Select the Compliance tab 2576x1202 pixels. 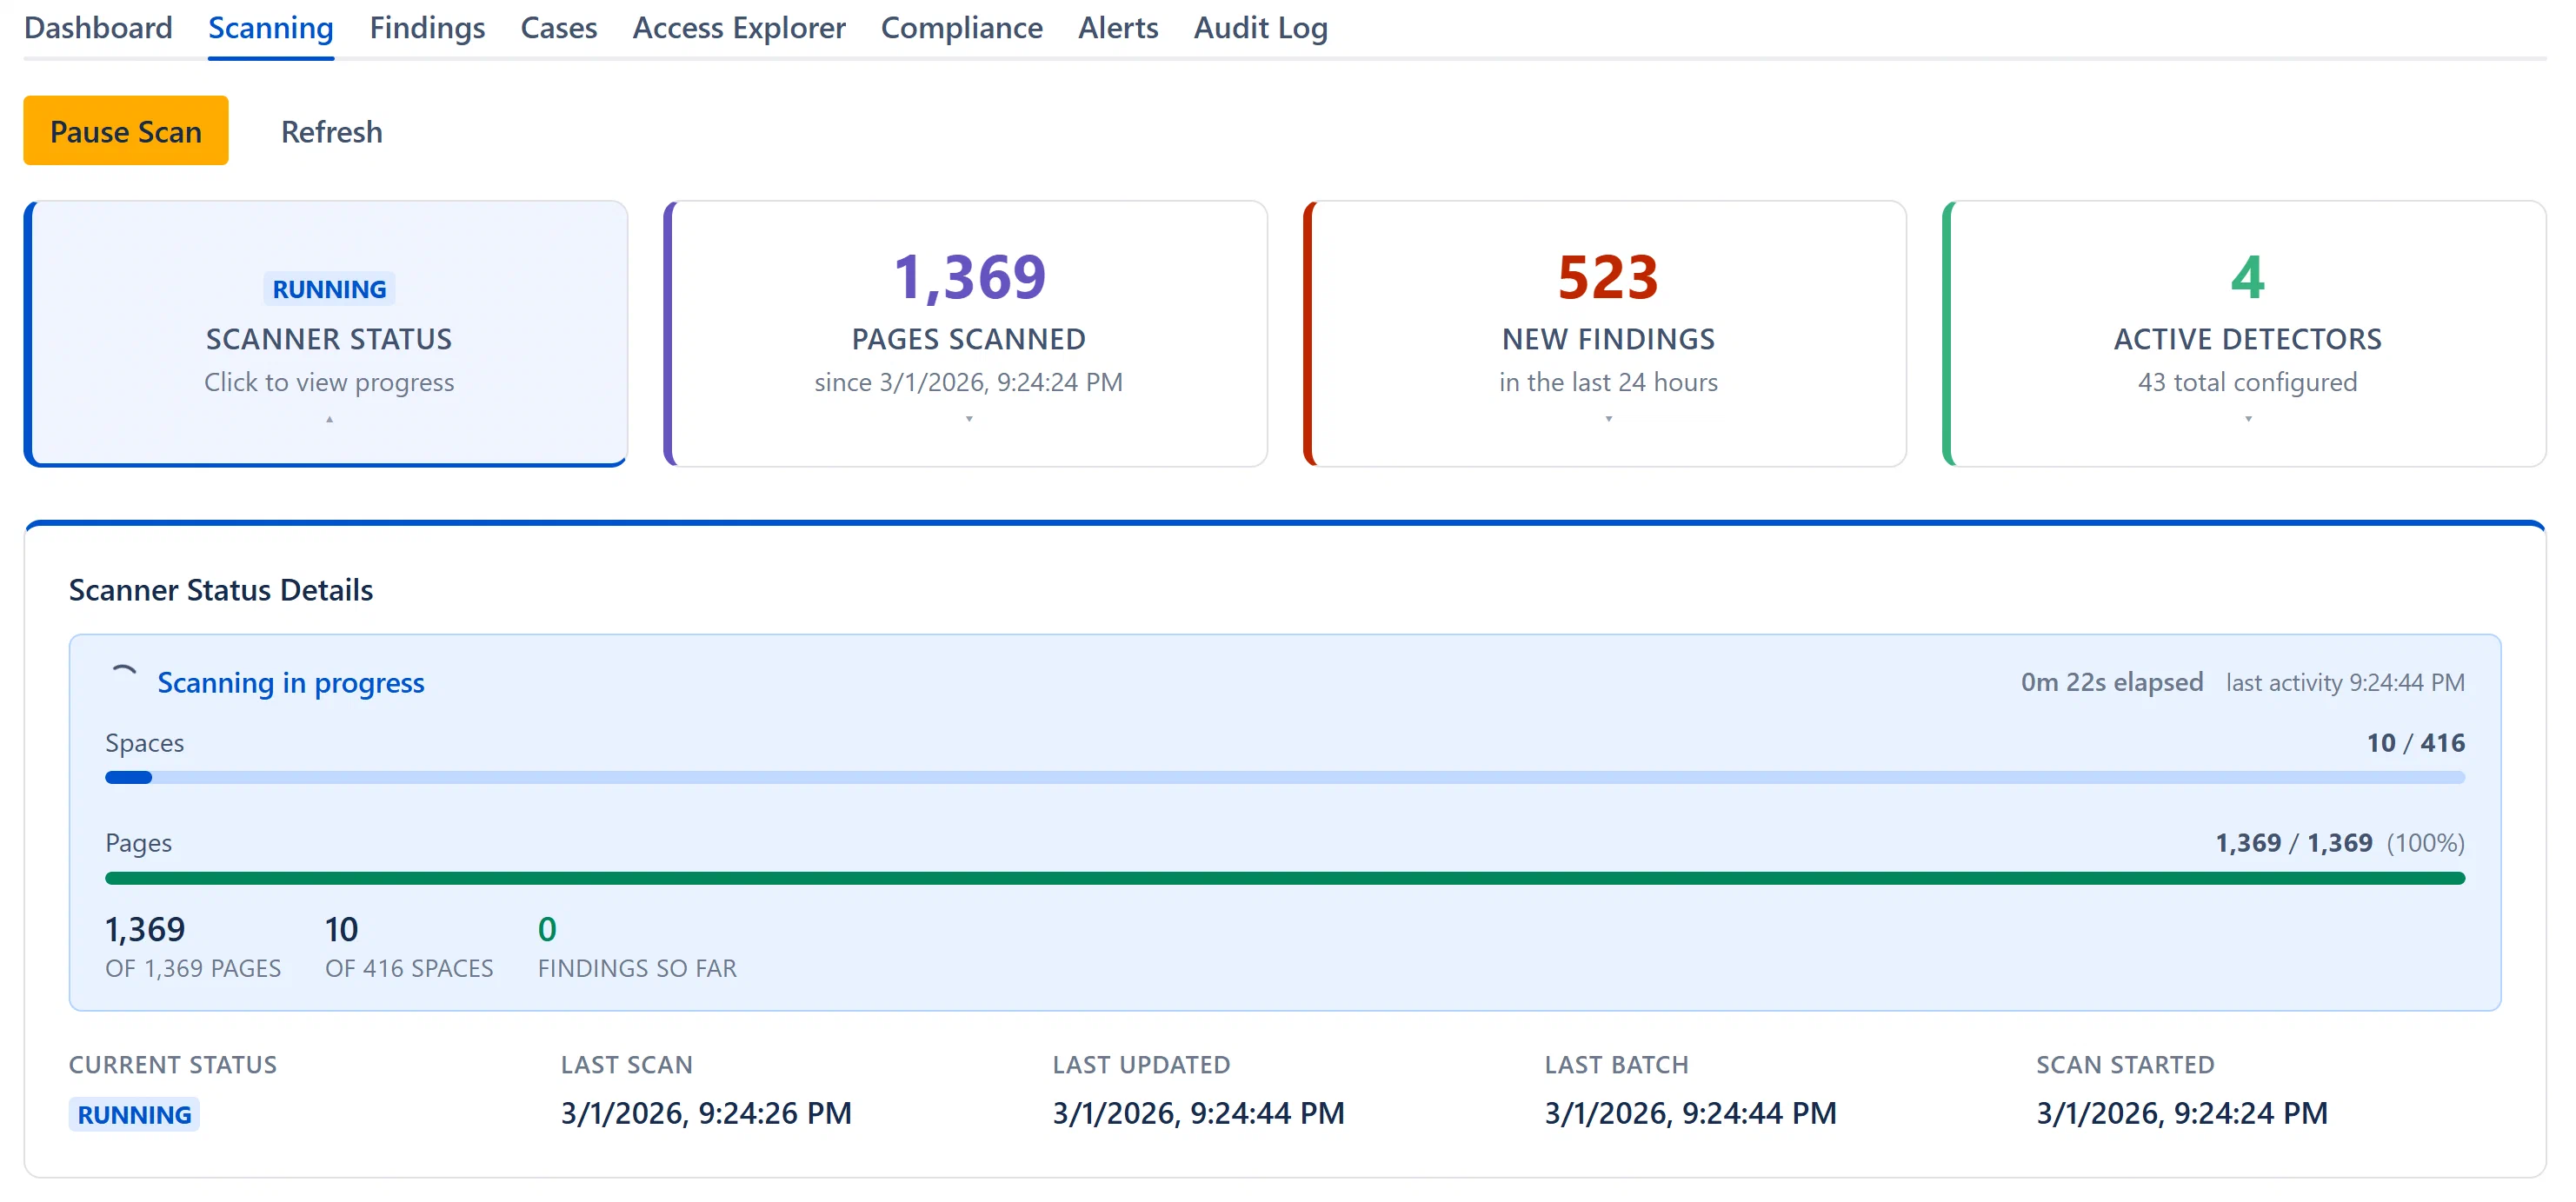[961, 28]
